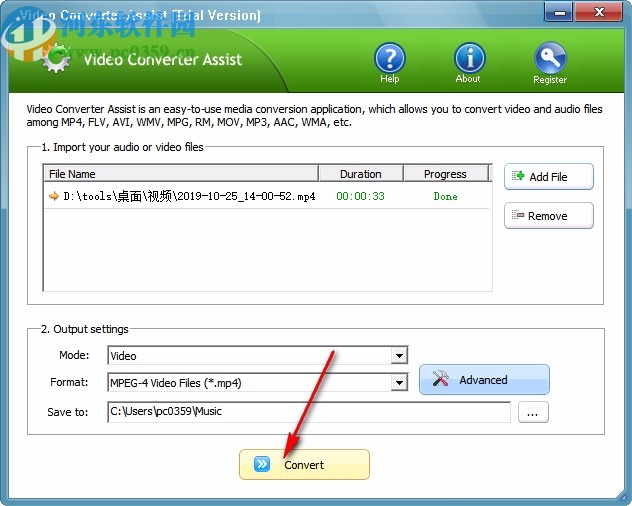Screen dimensions: 632x506
Task: Remove the selected file
Action: 549,215
